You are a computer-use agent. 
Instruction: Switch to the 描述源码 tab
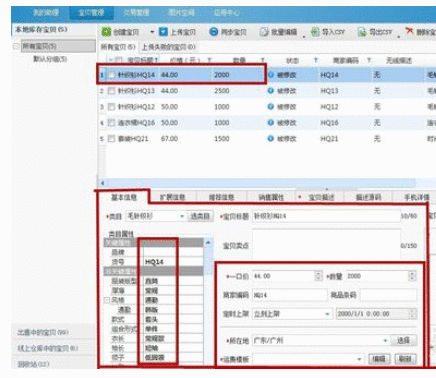pos(368,197)
